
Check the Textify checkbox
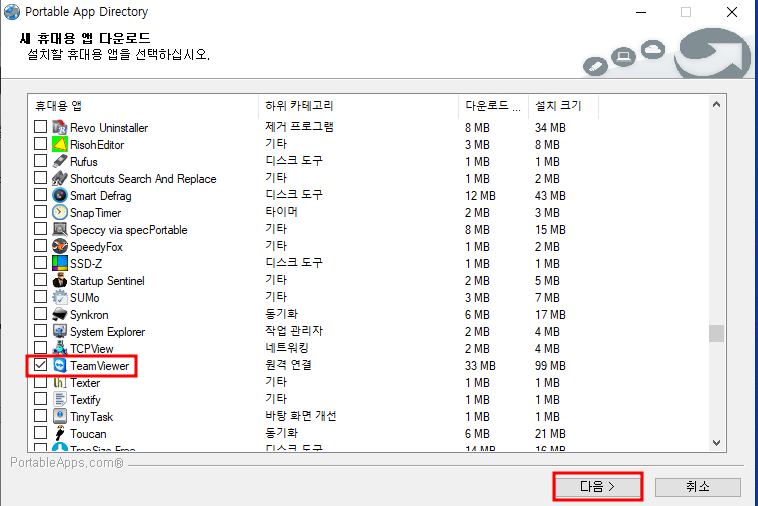click(x=41, y=399)
